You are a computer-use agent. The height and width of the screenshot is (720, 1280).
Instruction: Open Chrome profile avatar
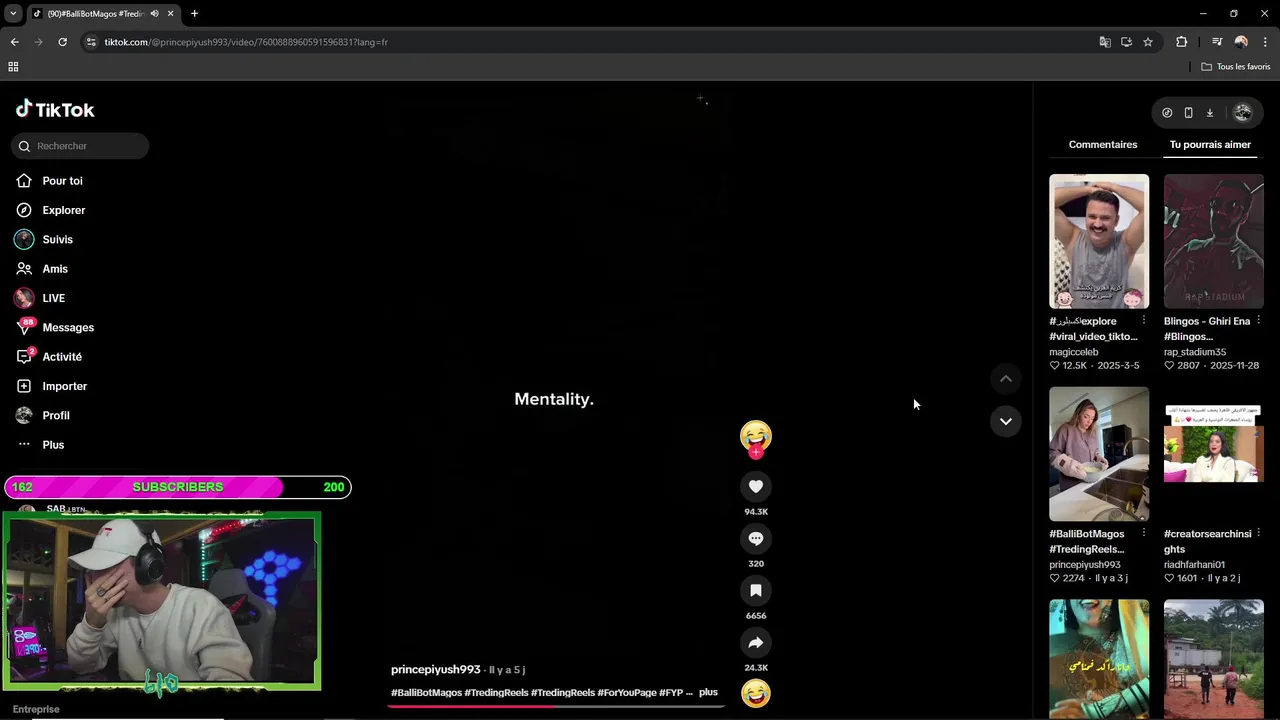[x=1241, y=42]
